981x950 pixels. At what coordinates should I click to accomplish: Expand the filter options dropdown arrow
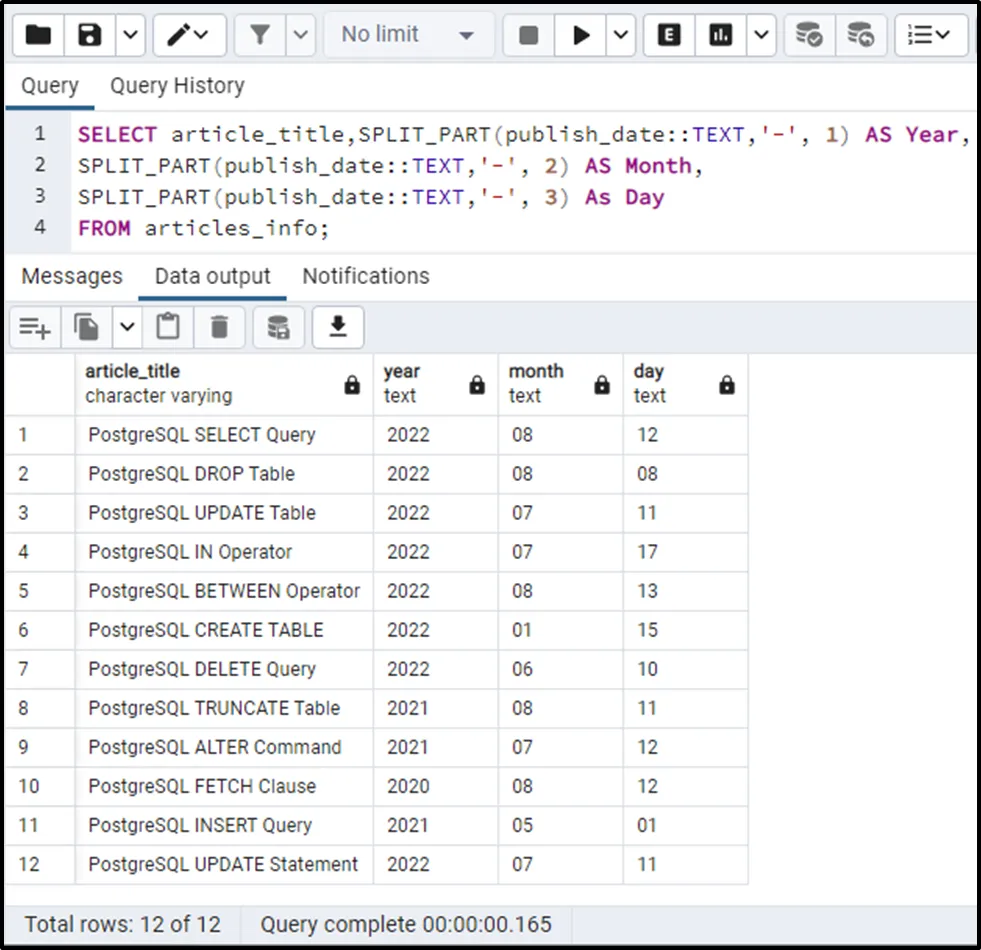(x=301, y=35)
